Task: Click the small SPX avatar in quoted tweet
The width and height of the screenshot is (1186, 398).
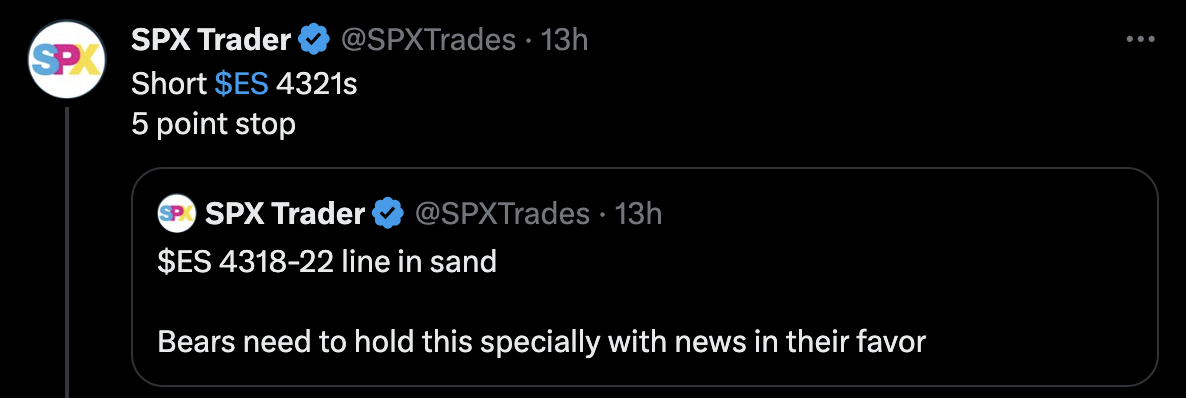Action: coord(176,213)
